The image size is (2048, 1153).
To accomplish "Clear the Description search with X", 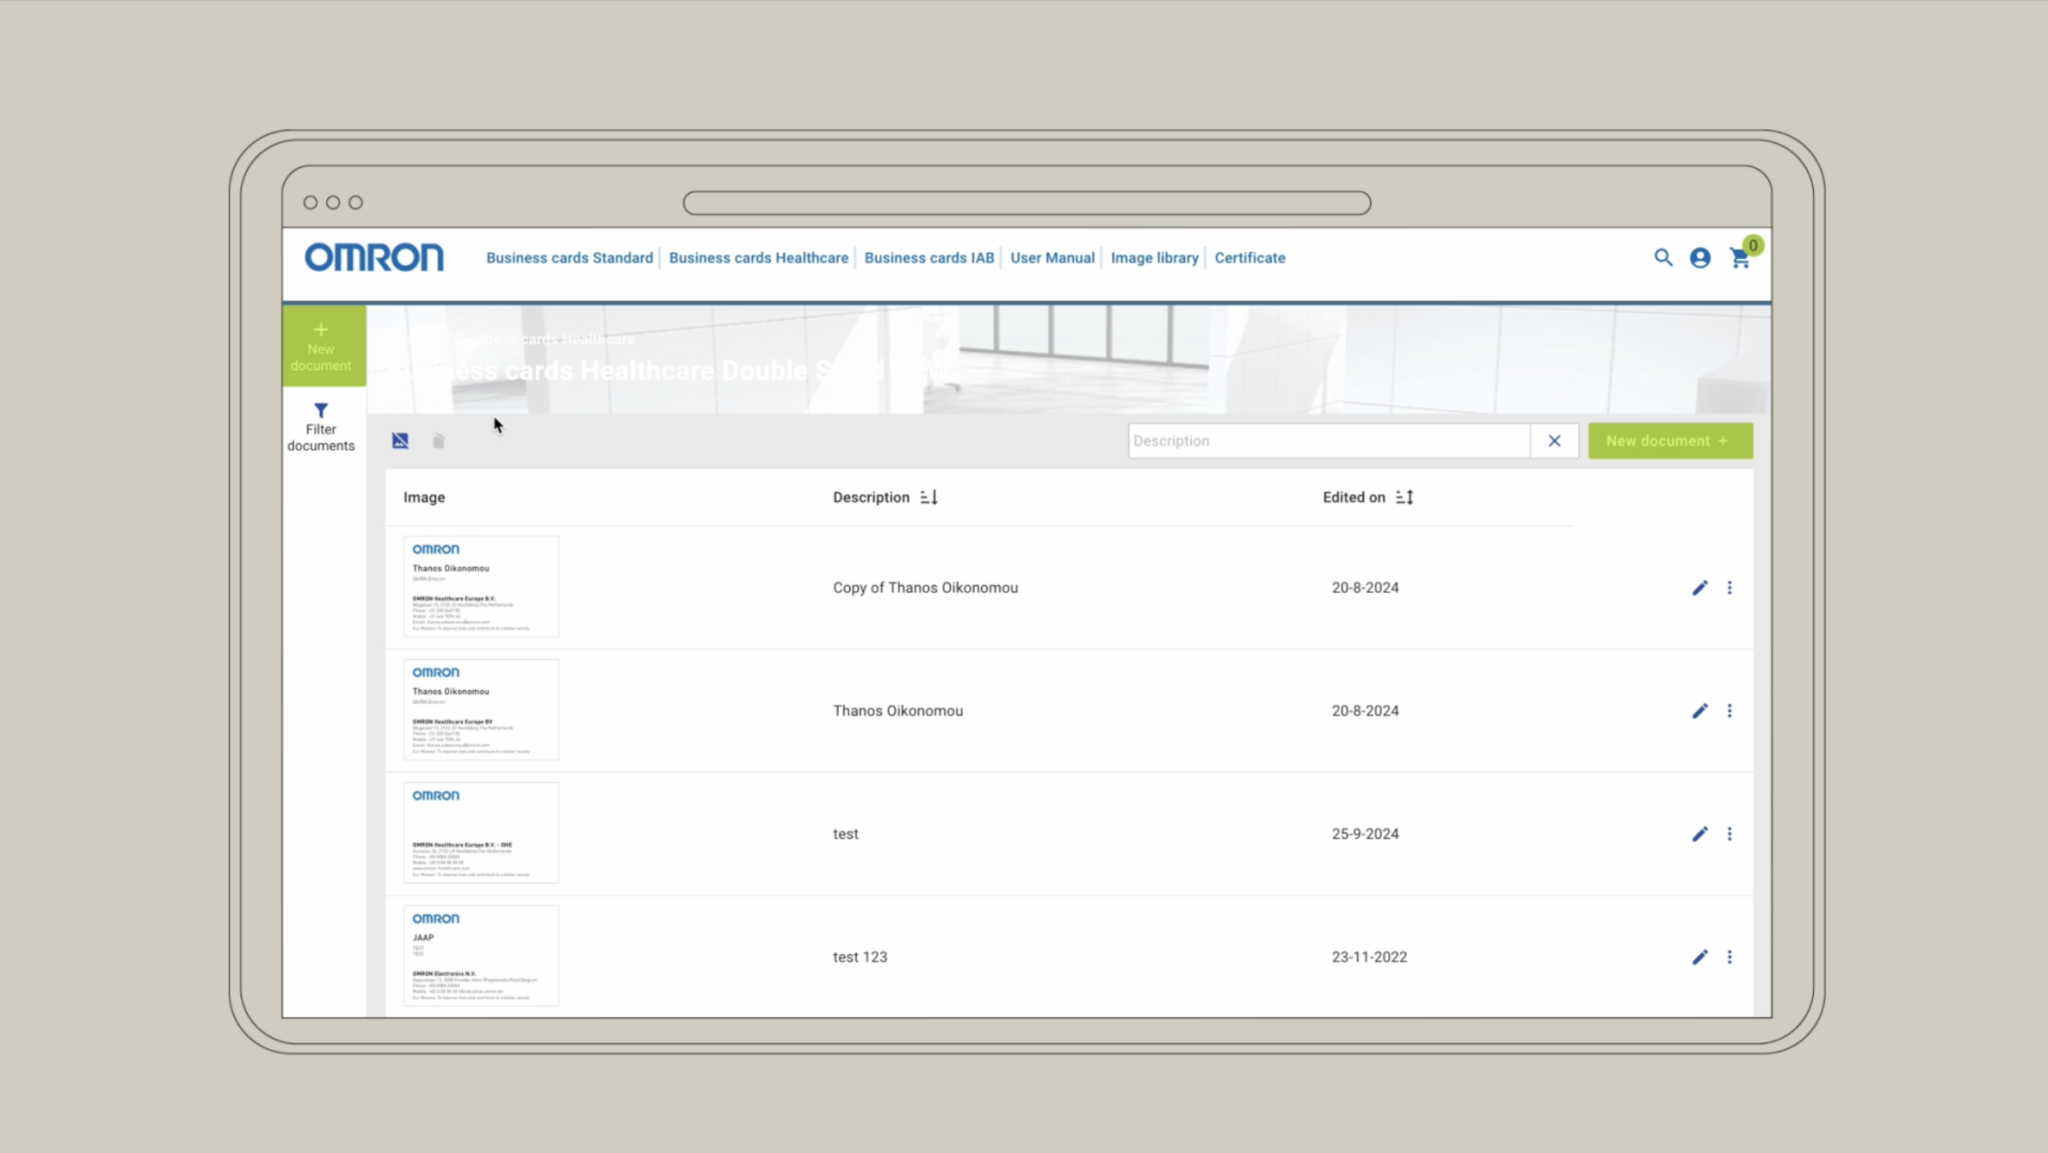I will click(1554, 441).
